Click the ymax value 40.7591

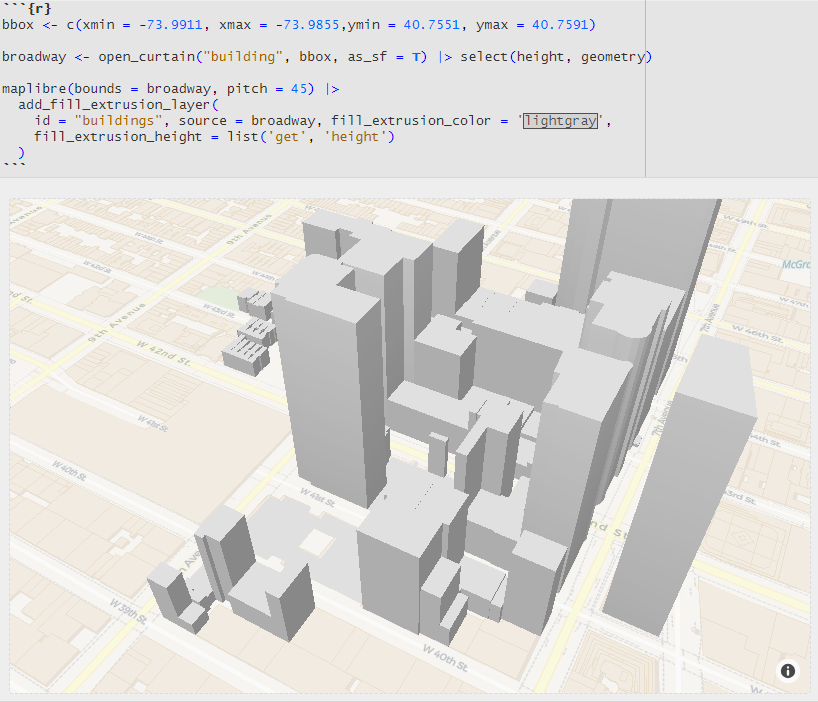click(x=560, y=25)
